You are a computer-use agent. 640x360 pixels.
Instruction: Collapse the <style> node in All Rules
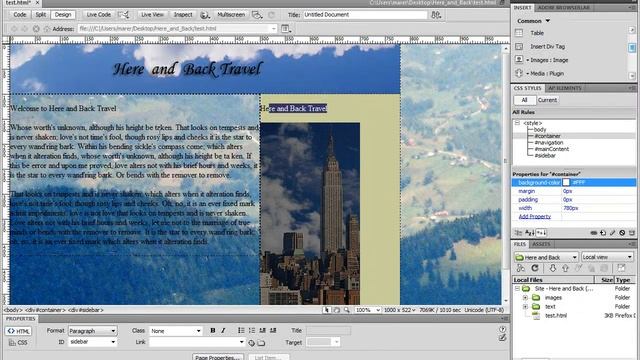(x=517, y=123)
